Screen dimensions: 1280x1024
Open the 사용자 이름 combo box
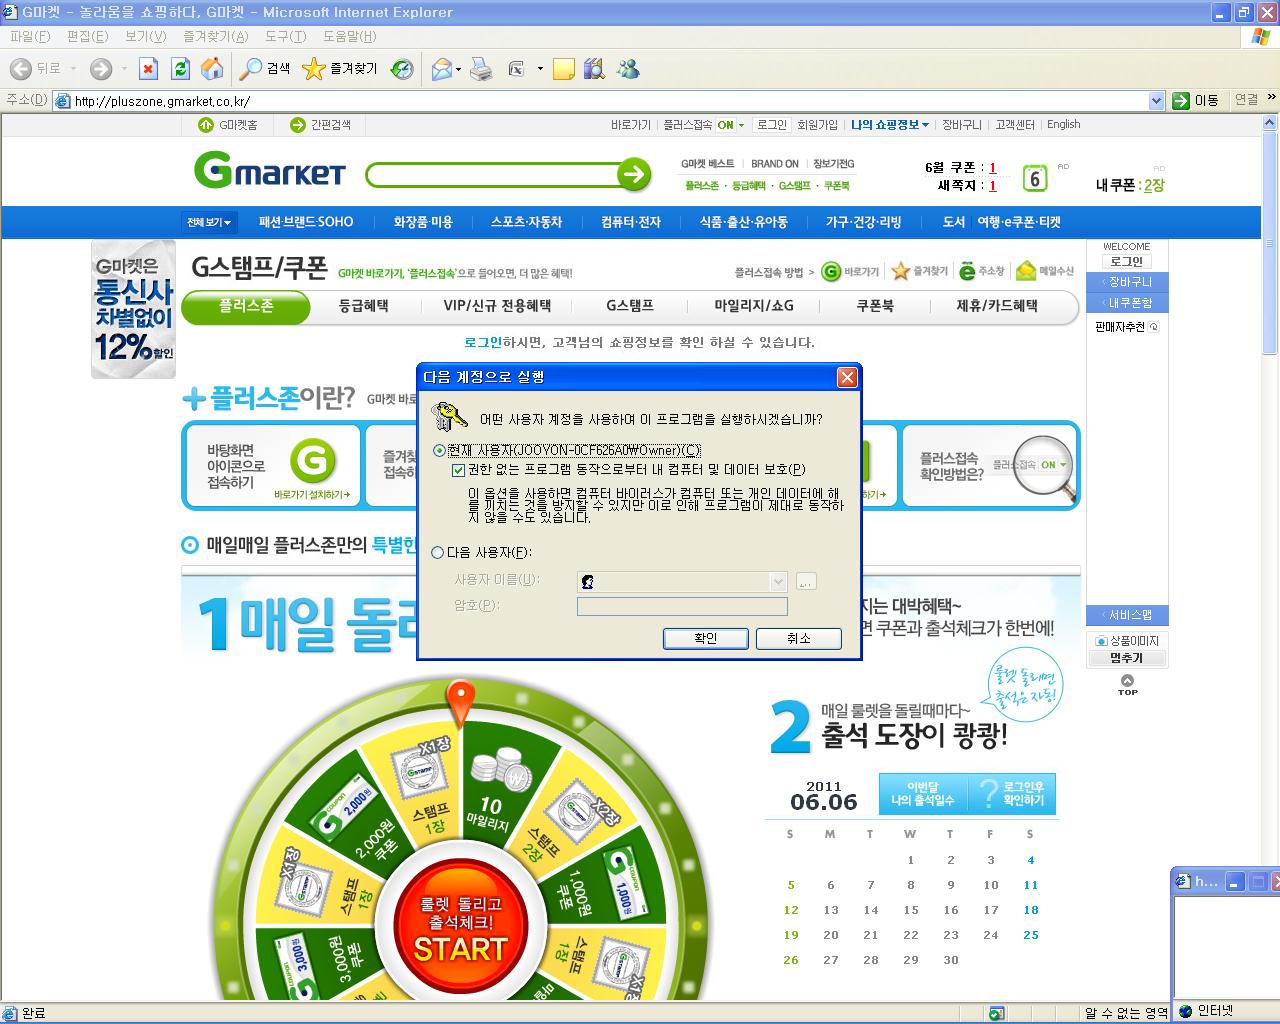click(683, 581)
